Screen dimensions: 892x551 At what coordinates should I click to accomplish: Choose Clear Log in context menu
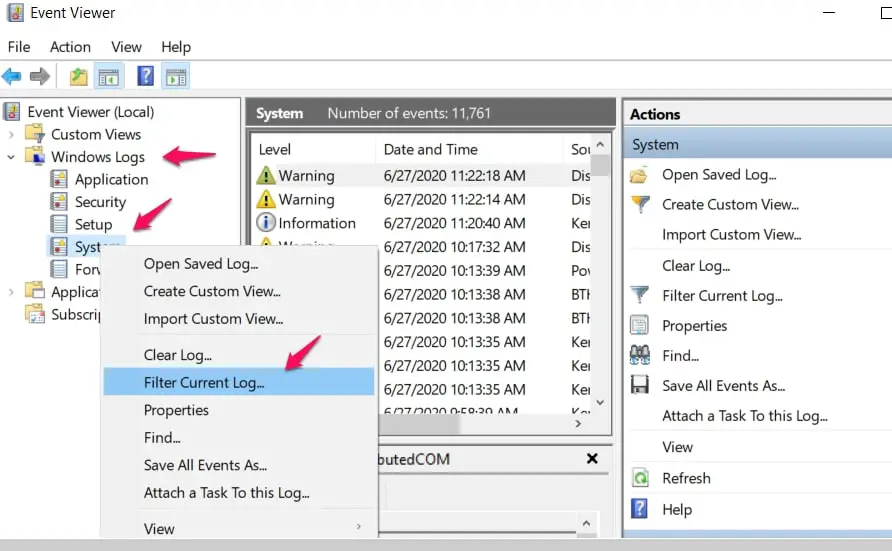tap(239, 355)
